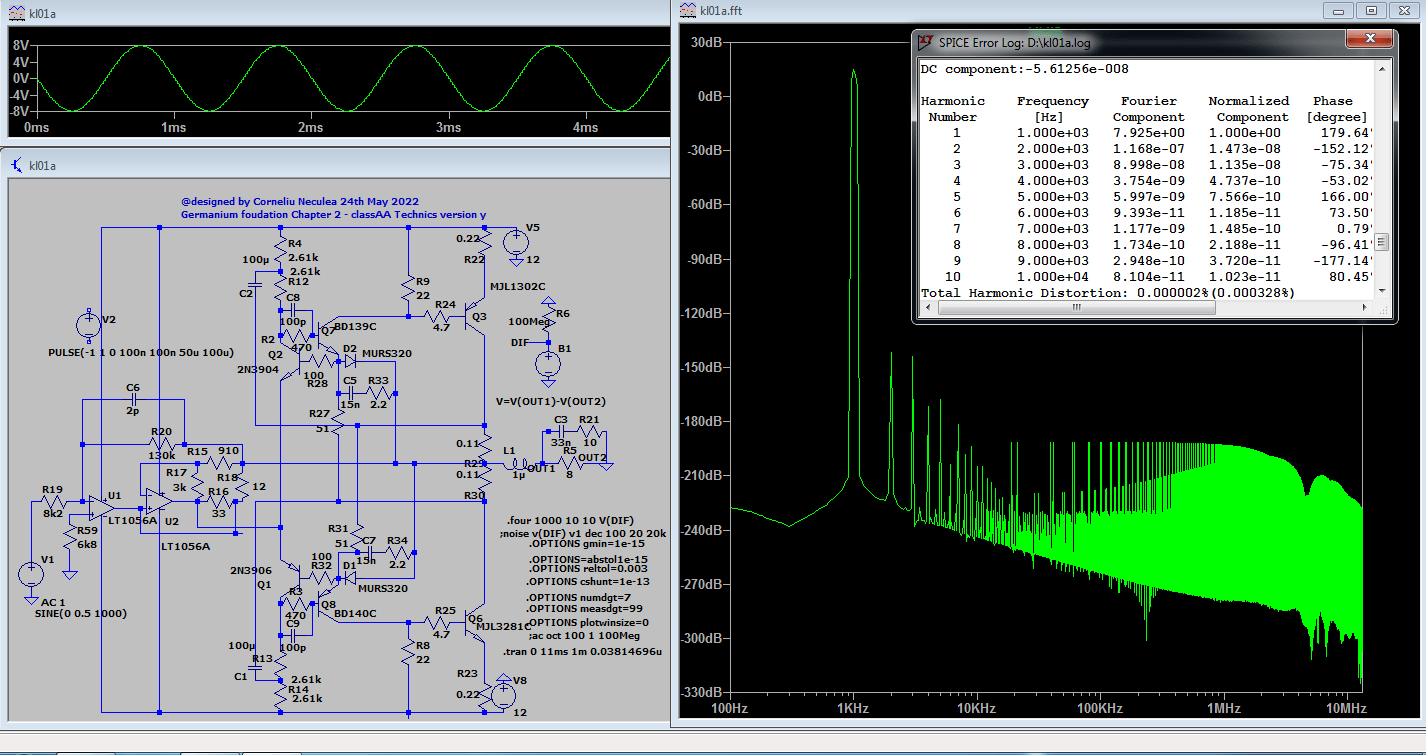Screen dimensions: 1426x755
Task: Select capacitor C6 2p
Action: tap(133, 399)
